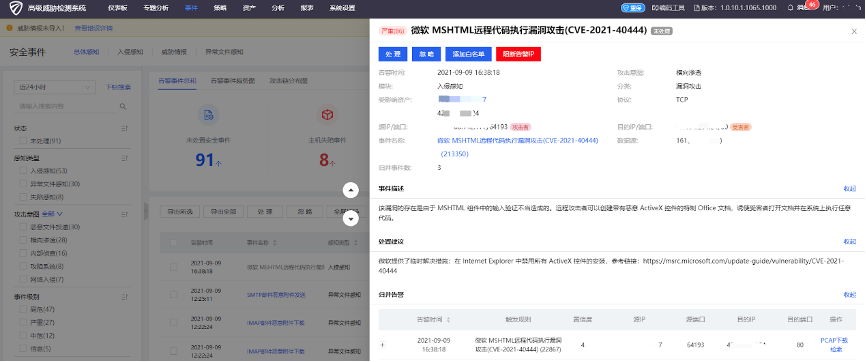Click the shield logo in the top bar
The height and width of the screenshot is (362, 866).
tap(16, 8)
